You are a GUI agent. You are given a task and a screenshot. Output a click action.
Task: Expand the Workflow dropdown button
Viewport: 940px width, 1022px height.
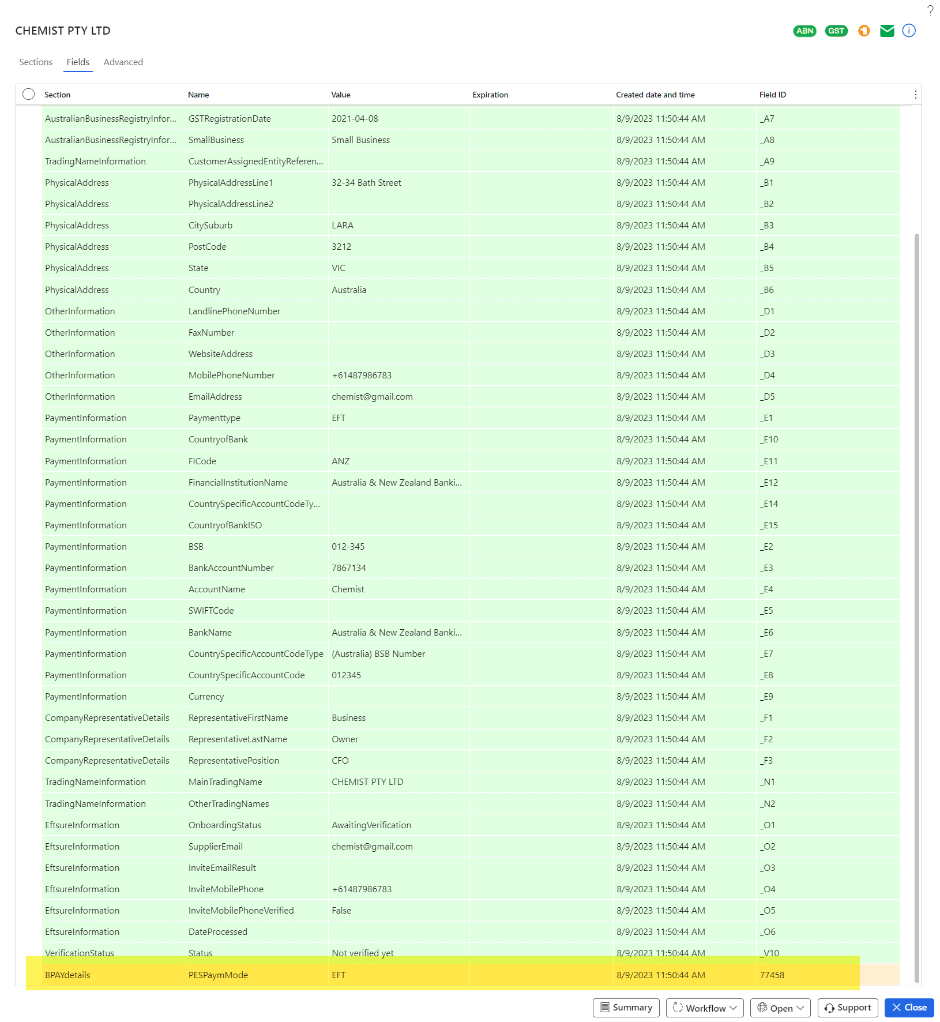point(705,1008)
